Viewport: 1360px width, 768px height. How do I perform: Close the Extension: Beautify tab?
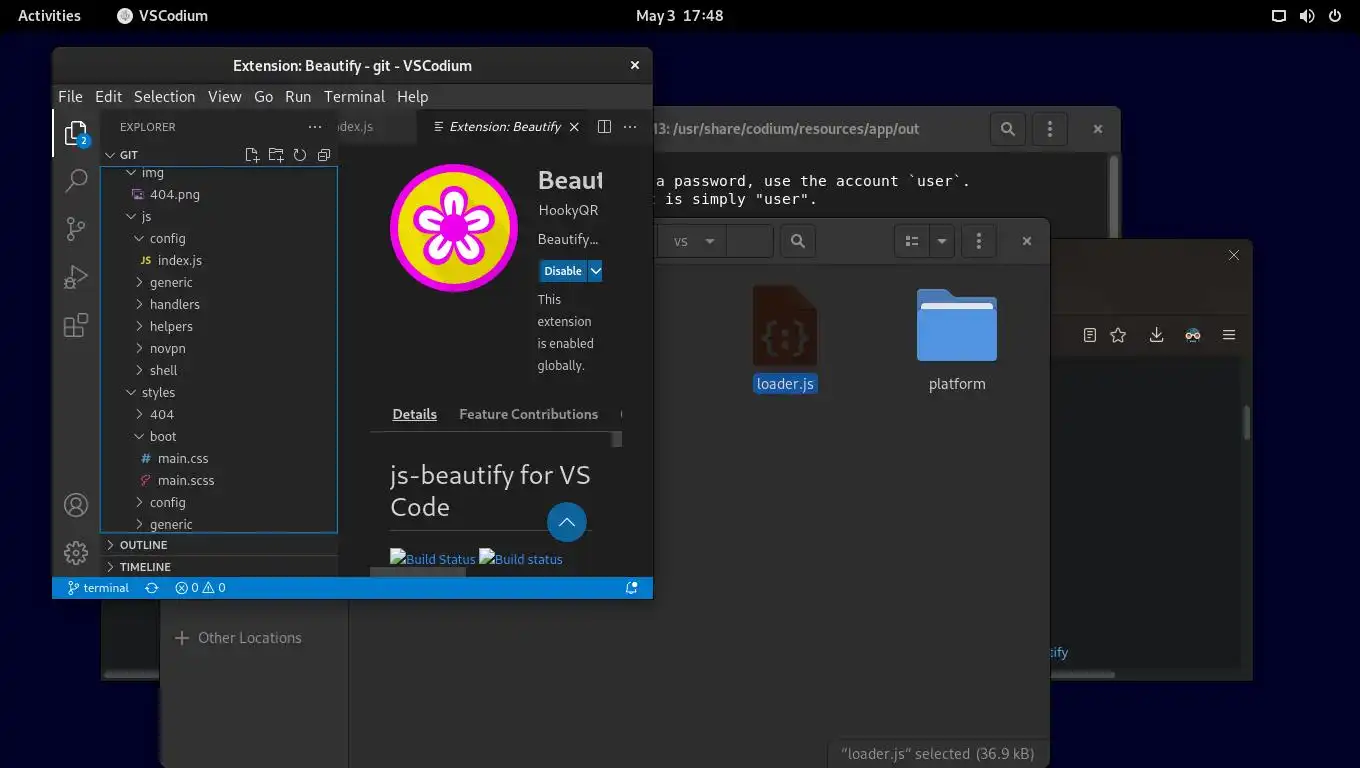coord(574,127)
